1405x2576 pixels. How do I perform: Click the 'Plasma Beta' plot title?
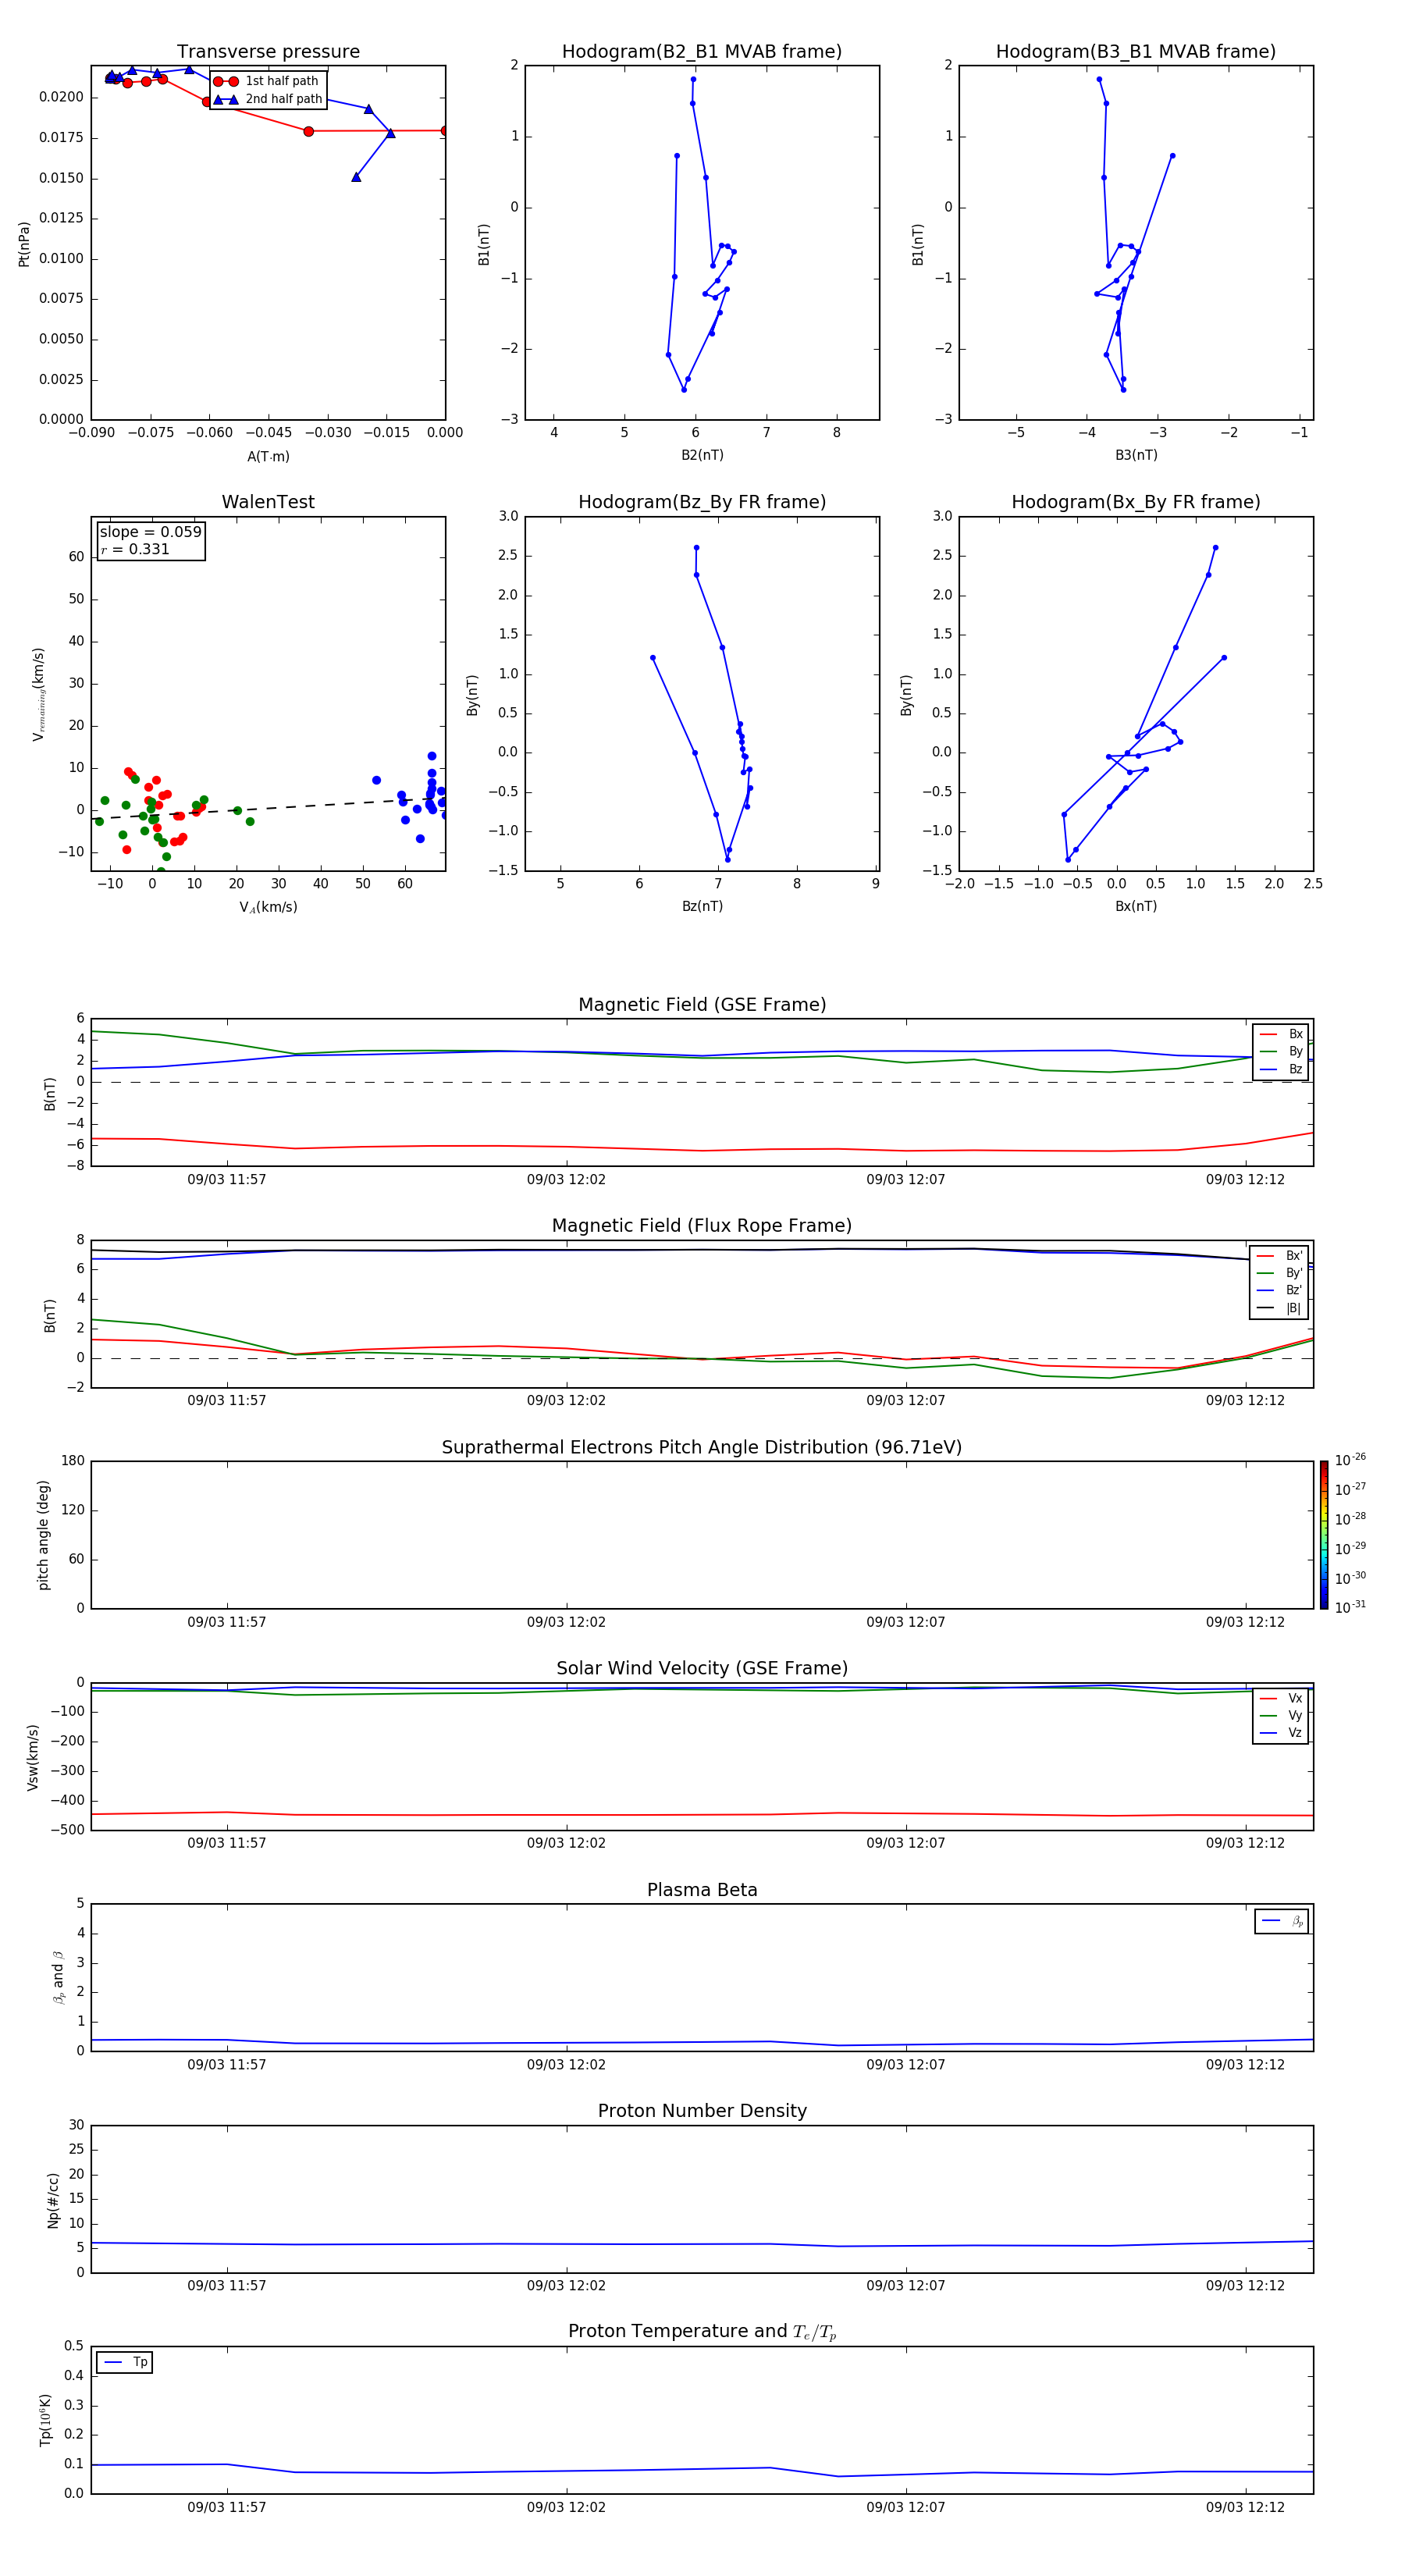tap(702, 1890)
